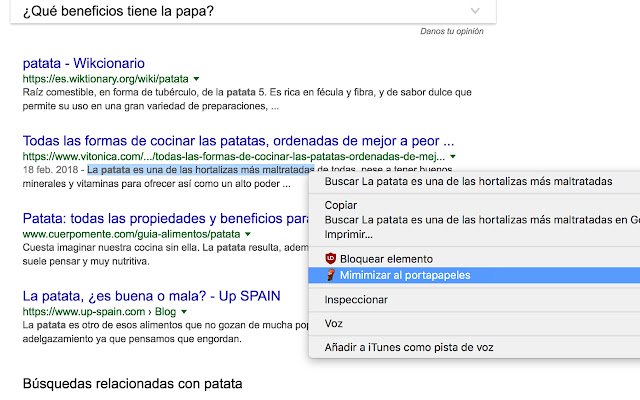Viewport: 640px width, 400px height.
Task: Open the dropdown arrow next to the wiktionary URL
Action: pyautogui.click(x=196, y=79)
